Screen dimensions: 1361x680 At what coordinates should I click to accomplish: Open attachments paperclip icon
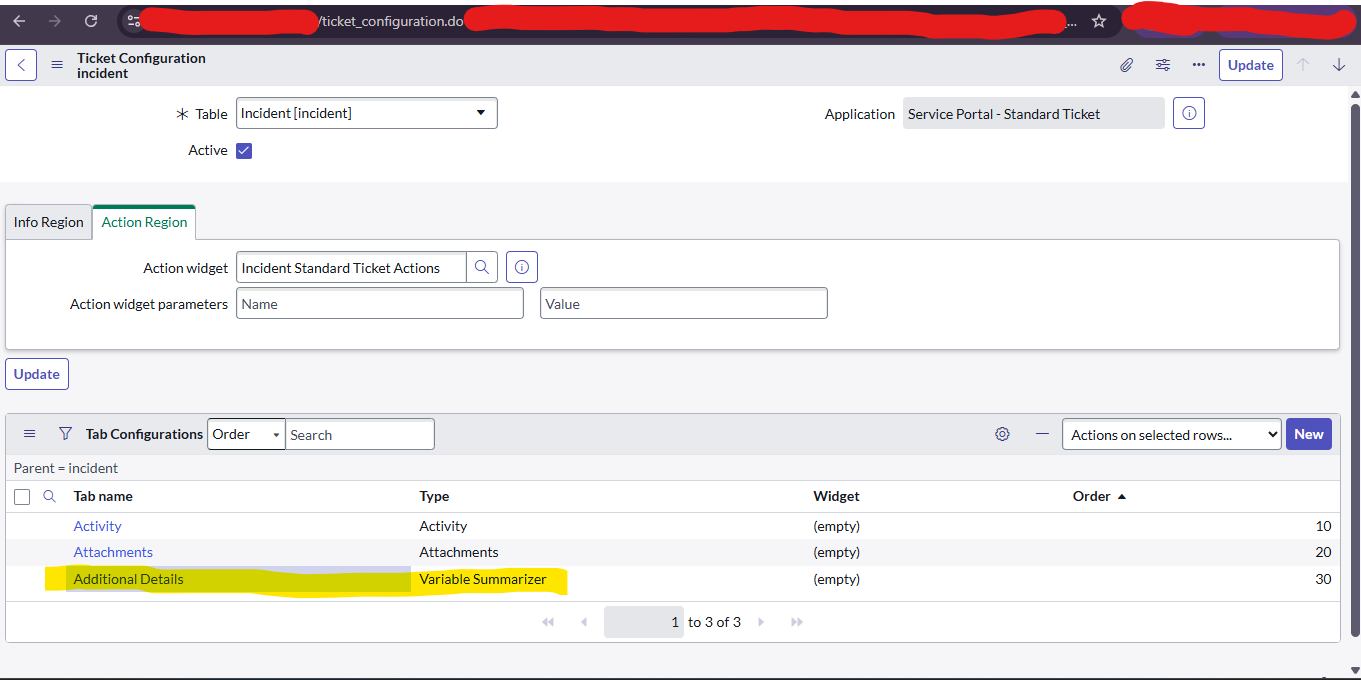1126,65
